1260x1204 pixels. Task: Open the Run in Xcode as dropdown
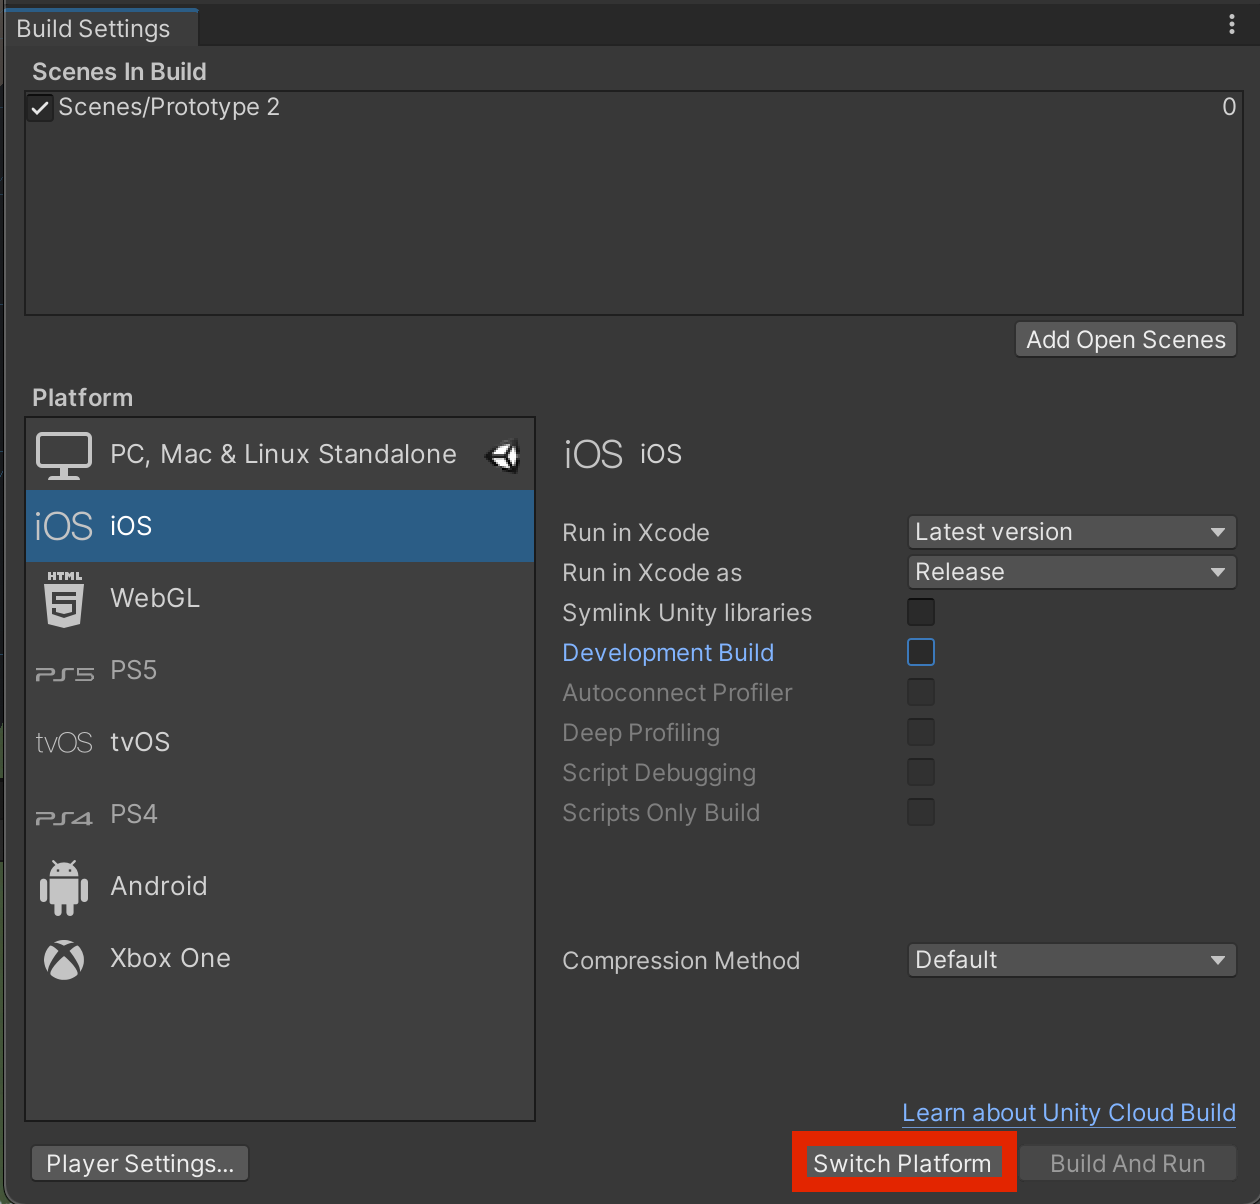pyautogui.click(x=1072, y=572)
